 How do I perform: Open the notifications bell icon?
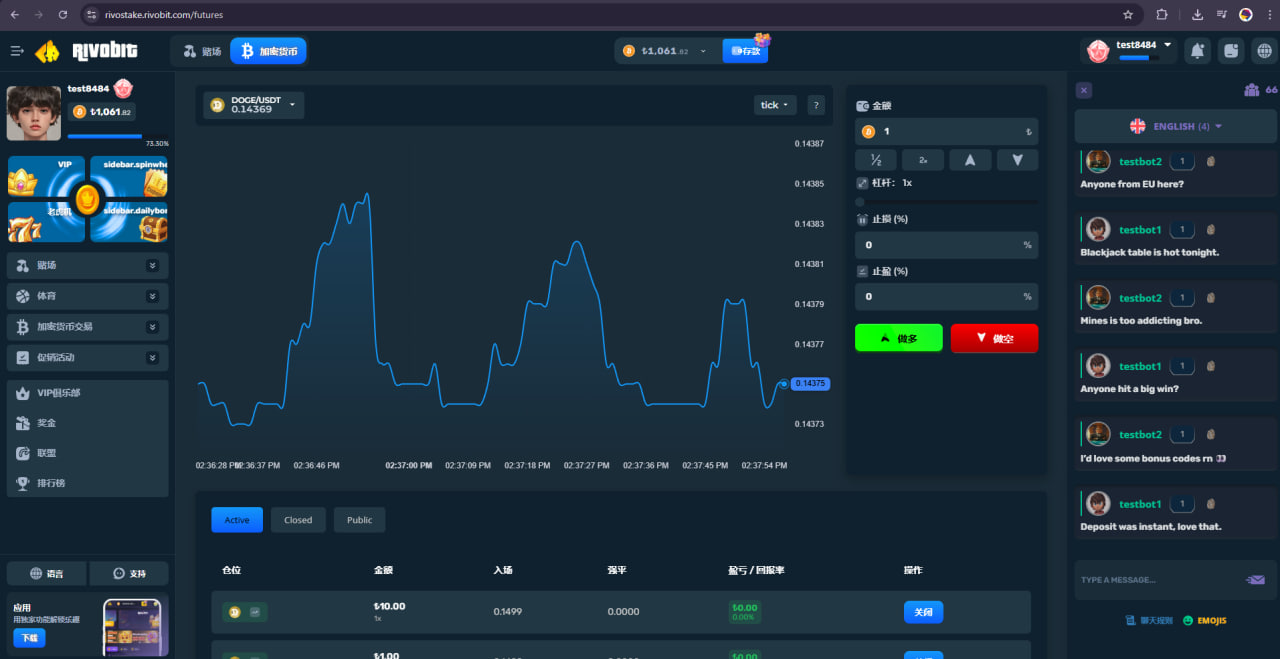1196,50
